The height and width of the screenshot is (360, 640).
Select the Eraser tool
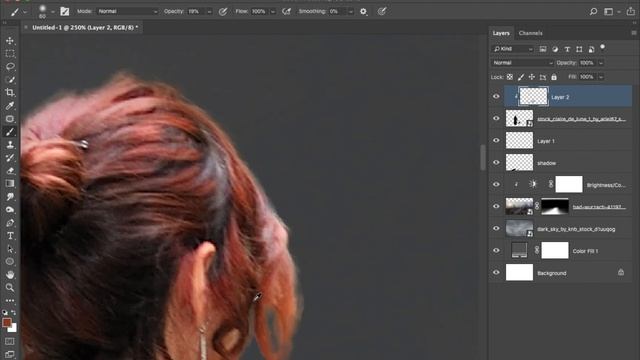click(10, 171)
